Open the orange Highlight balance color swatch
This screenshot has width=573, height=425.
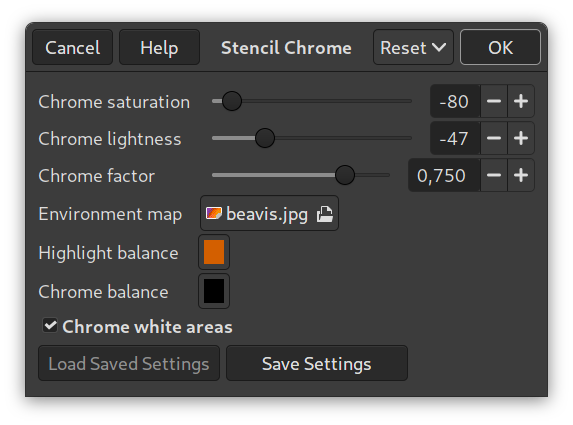[x=214, y=252]
